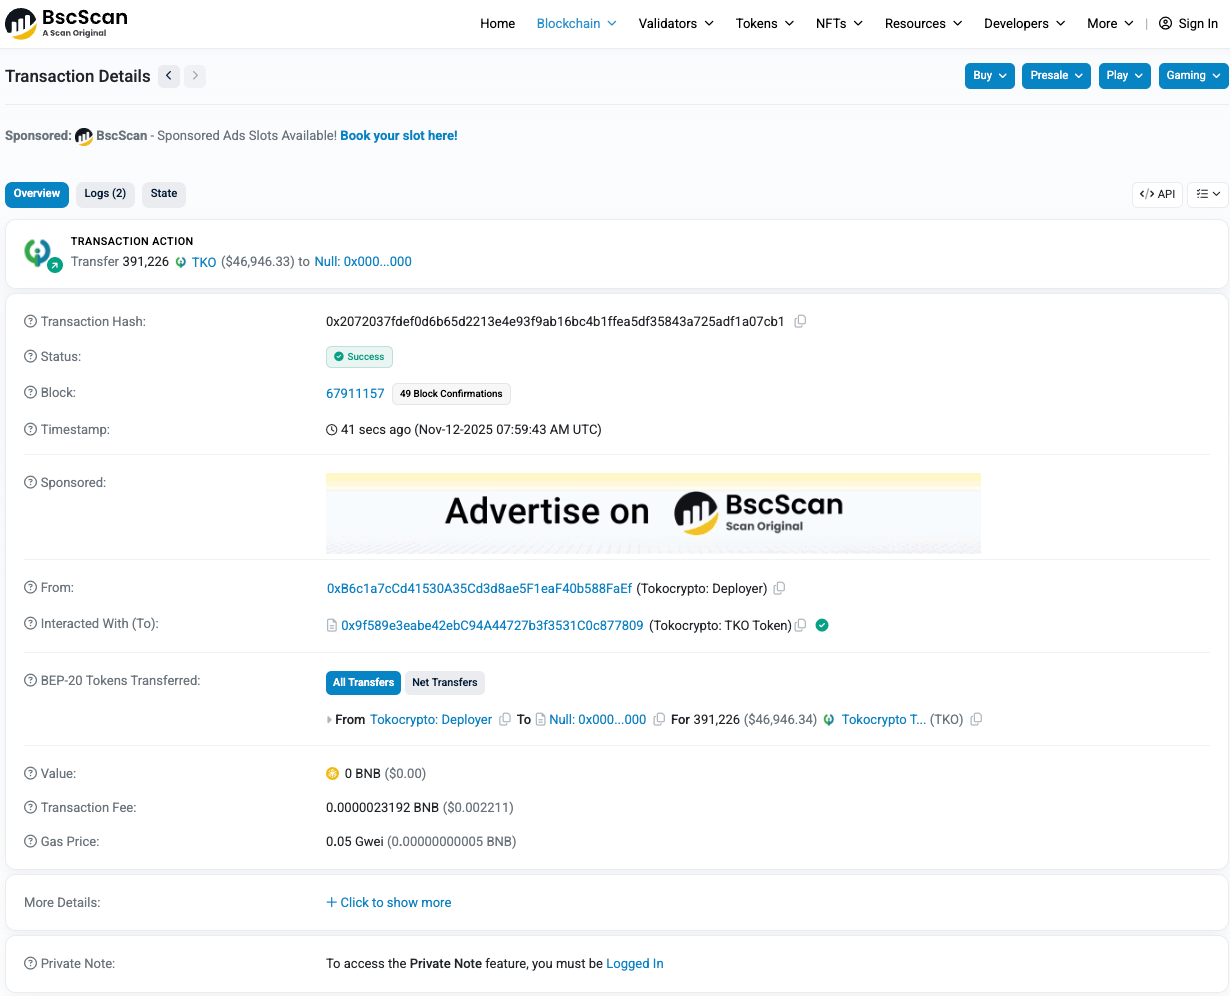
Task: Go to next transaction arrow
Action: tap(195, 76)
